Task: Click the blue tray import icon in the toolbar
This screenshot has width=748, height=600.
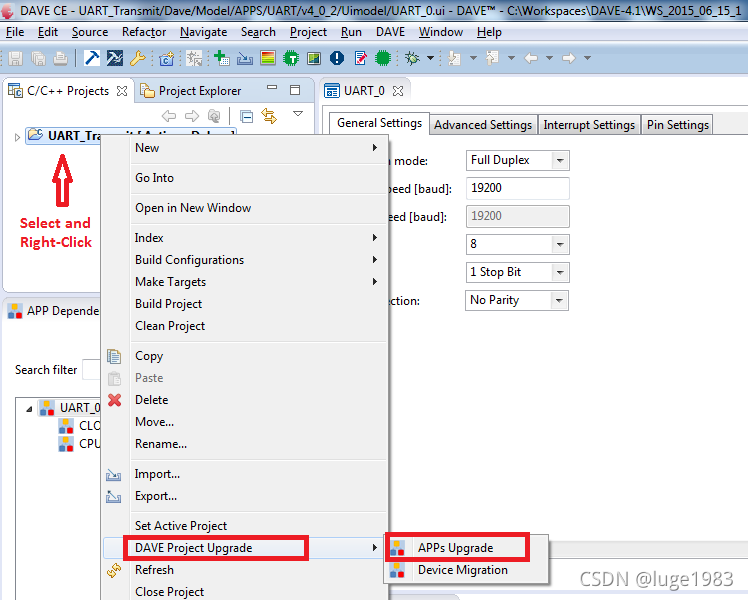Action: [x=245, y=58]
